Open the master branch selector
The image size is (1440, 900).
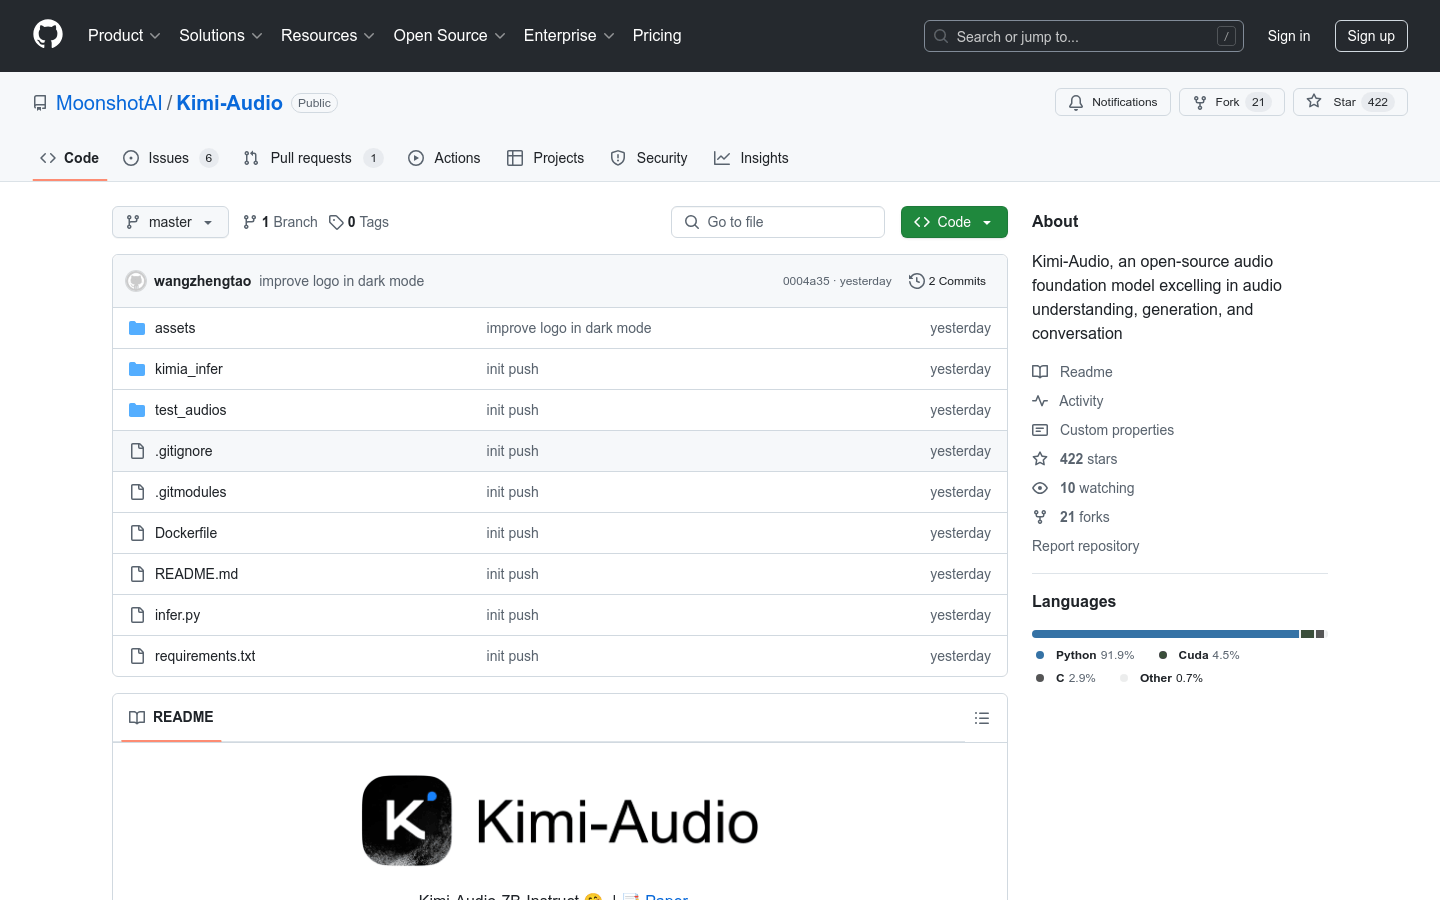(x=170, y=222)
